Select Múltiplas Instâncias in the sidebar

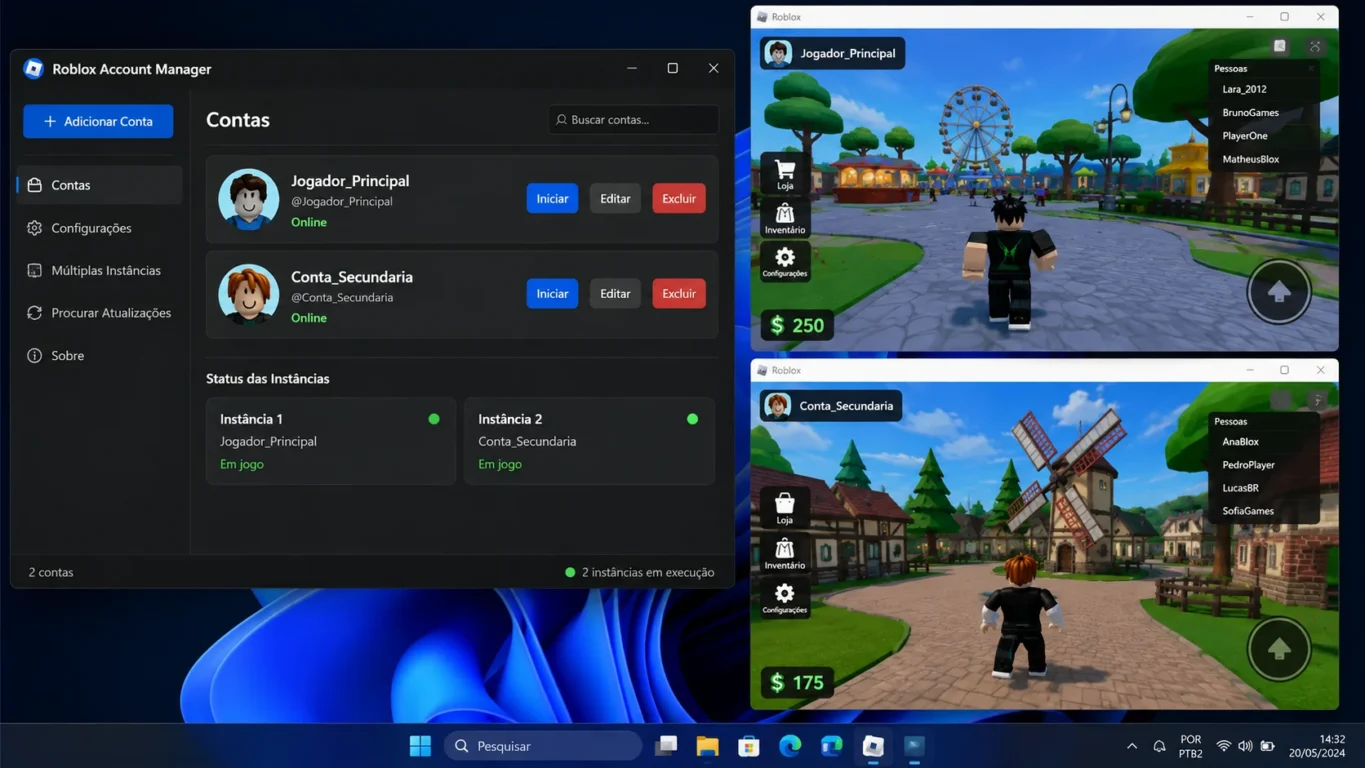99,270
